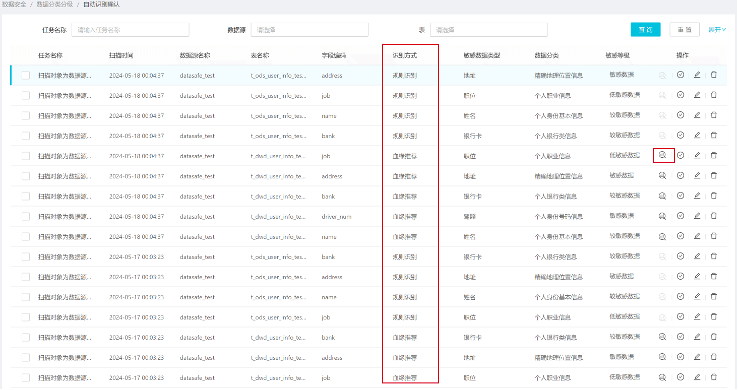
Task: Edit the 05-17 t_ods job row
Action: point(697,317)
